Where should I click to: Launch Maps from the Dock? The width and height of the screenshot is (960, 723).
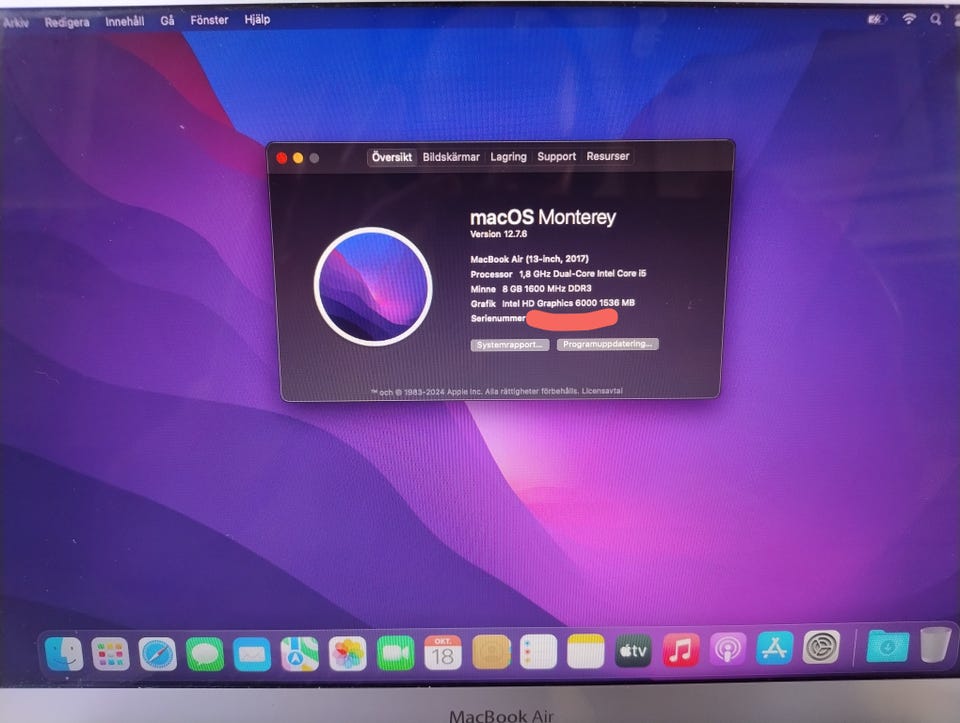point(299,654)
